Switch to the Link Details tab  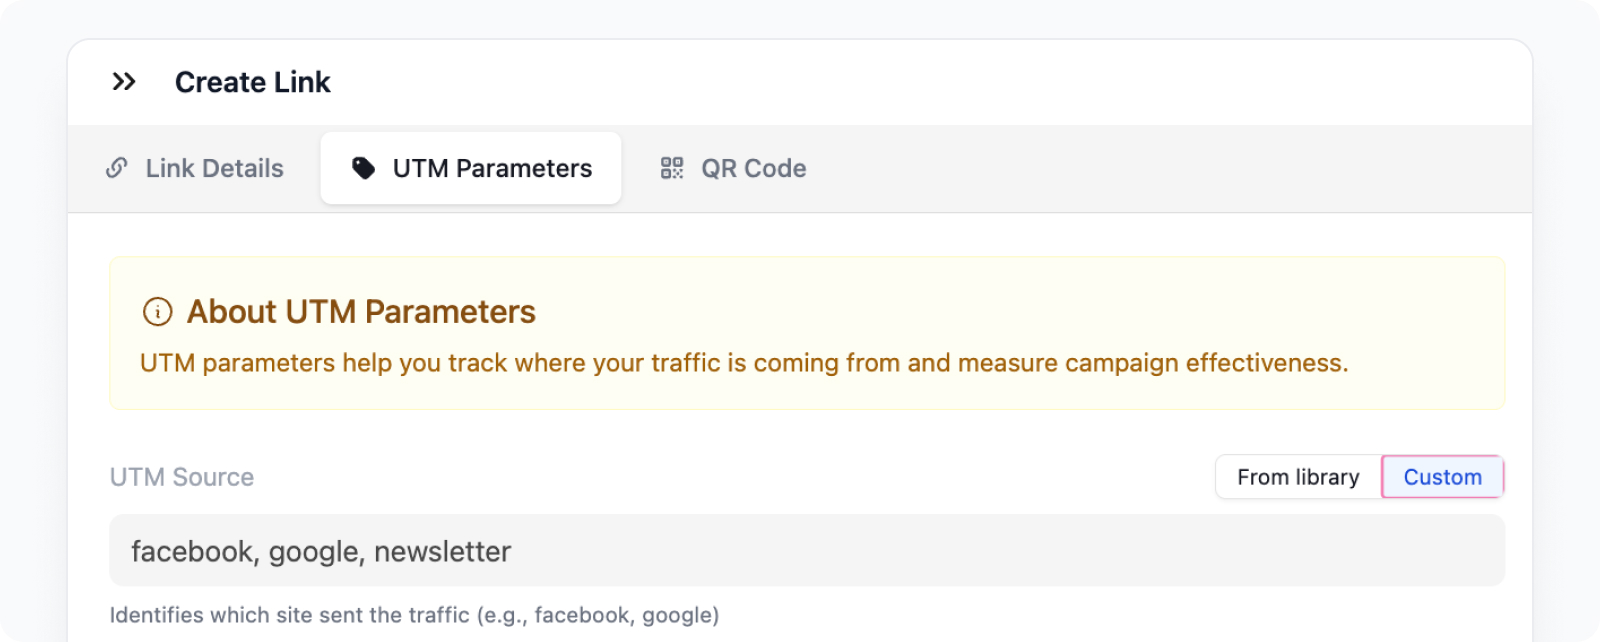[x=195, y=168]
